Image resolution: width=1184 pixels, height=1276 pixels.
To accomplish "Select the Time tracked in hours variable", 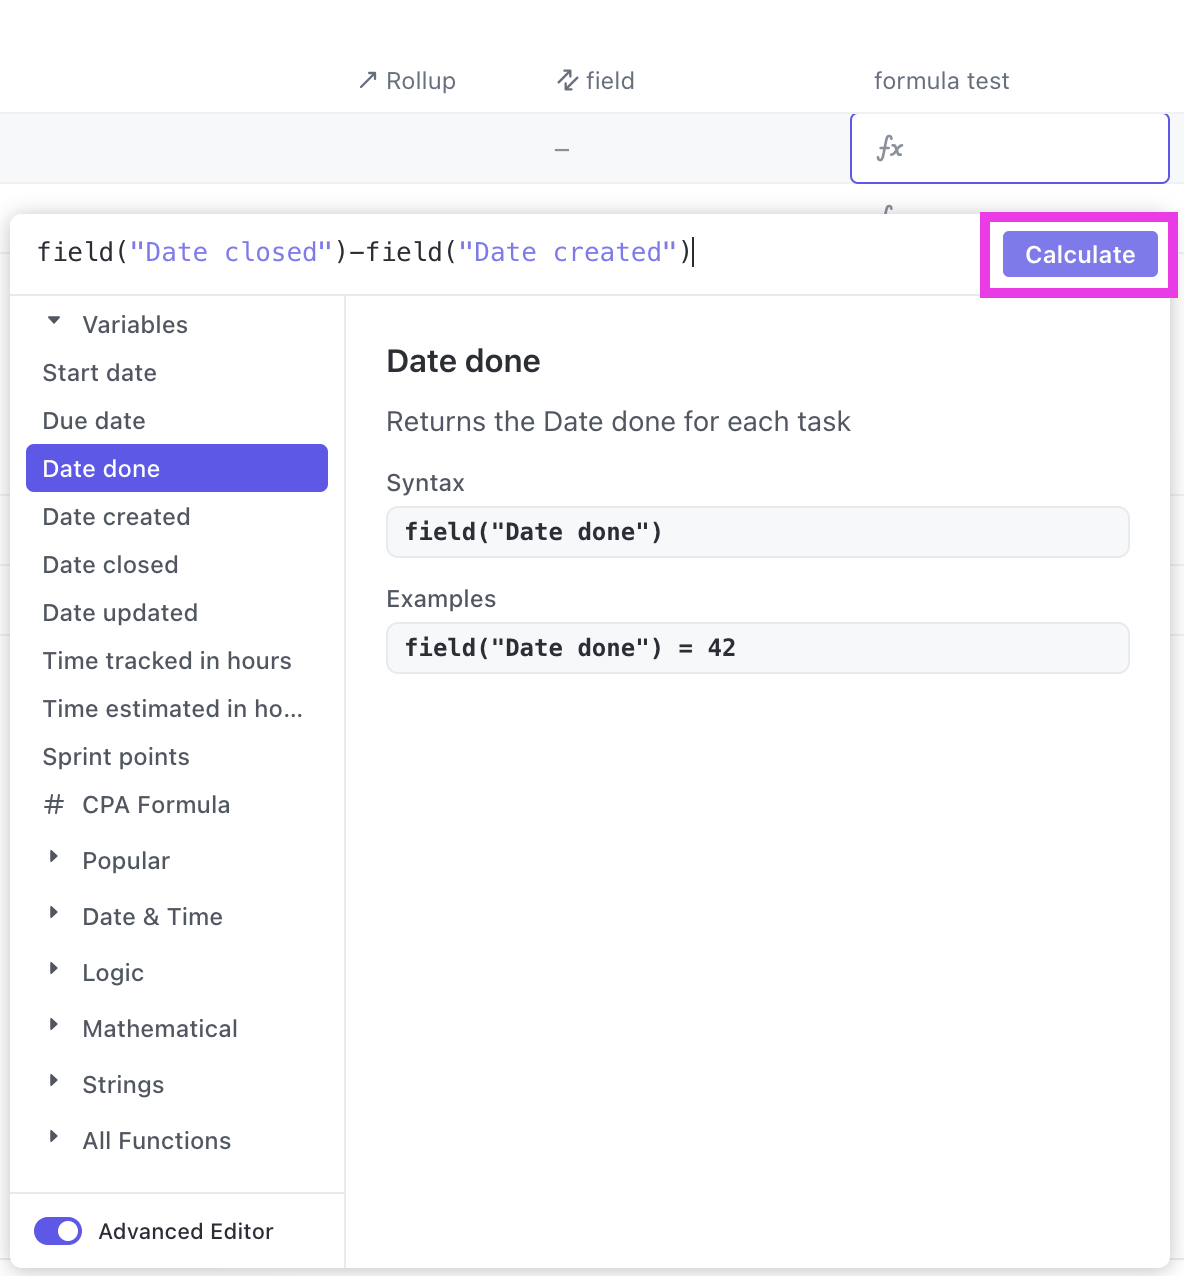I will pos(167,660).
